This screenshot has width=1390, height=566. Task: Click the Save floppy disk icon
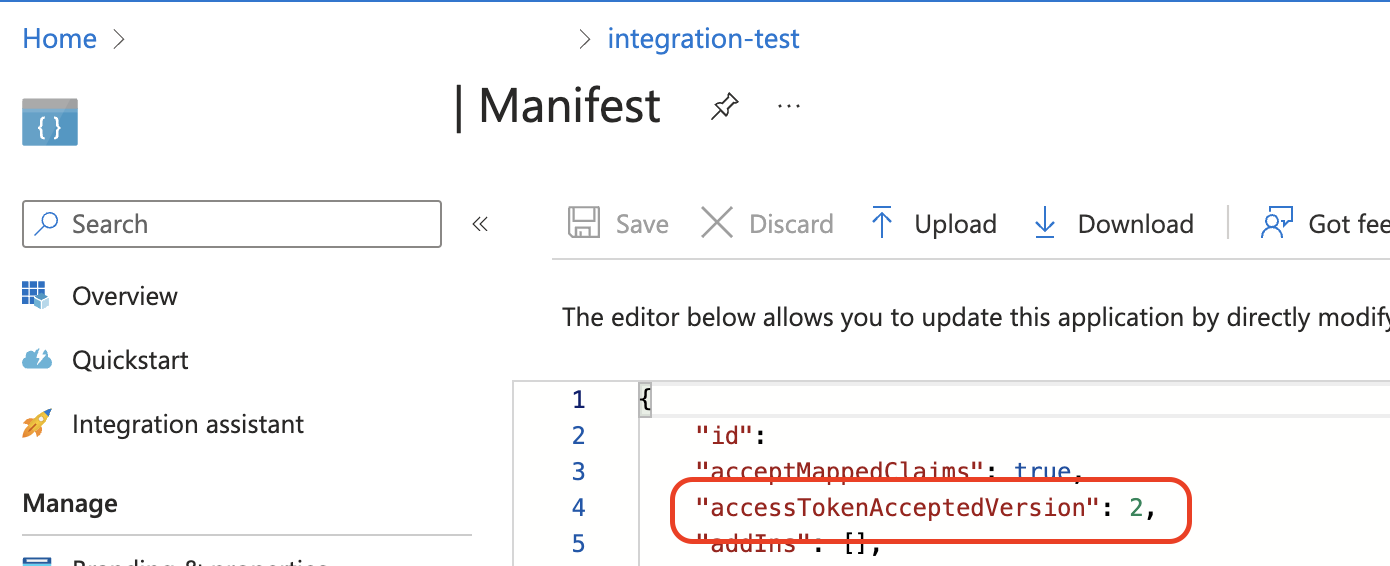pyautogui.click(x=584, y=223)
